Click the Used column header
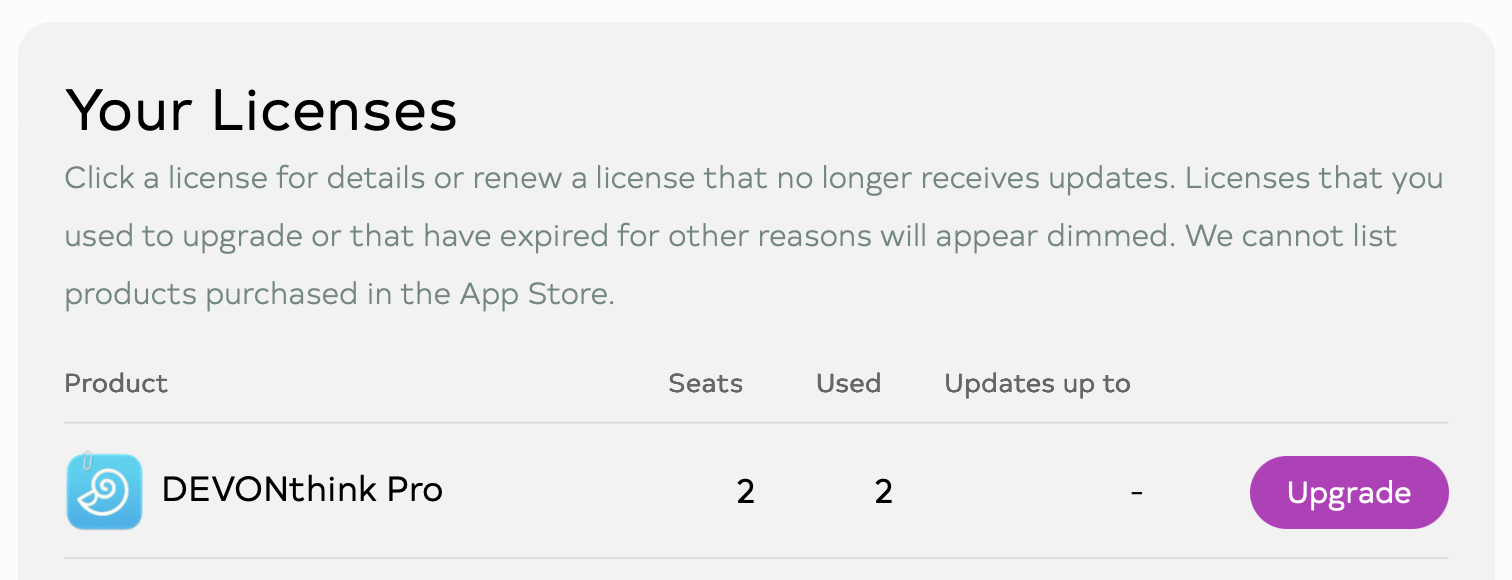Screen dimensions: 1512x580 [848, 384]
